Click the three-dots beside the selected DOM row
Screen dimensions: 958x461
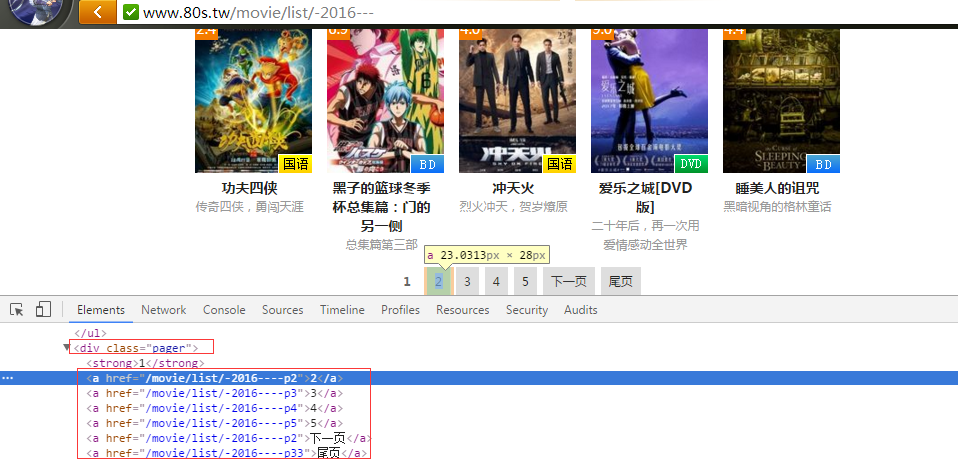point(7,378)
